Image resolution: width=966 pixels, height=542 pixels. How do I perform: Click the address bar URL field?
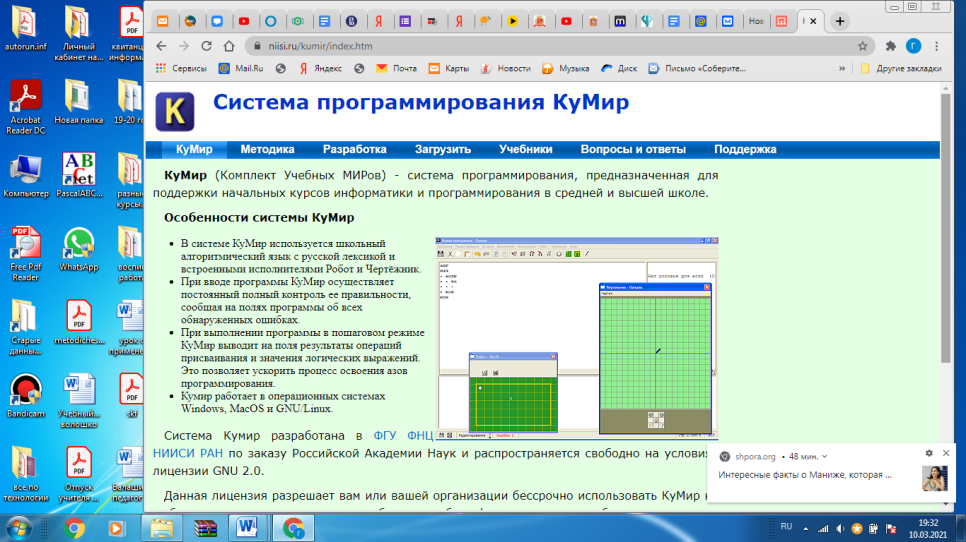(x=554, y=46)
